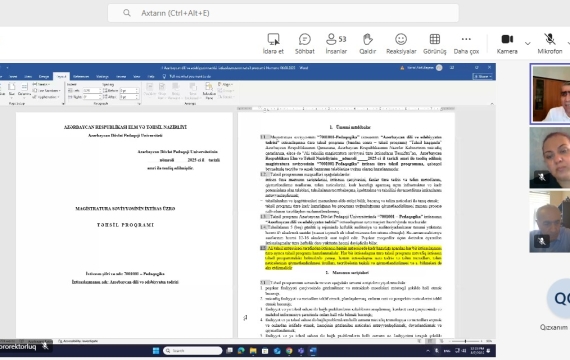The width and height of the screenshot is (570, 360).
Task: Open the Mailings ribbon tab
Action: (x=102, y=76)
